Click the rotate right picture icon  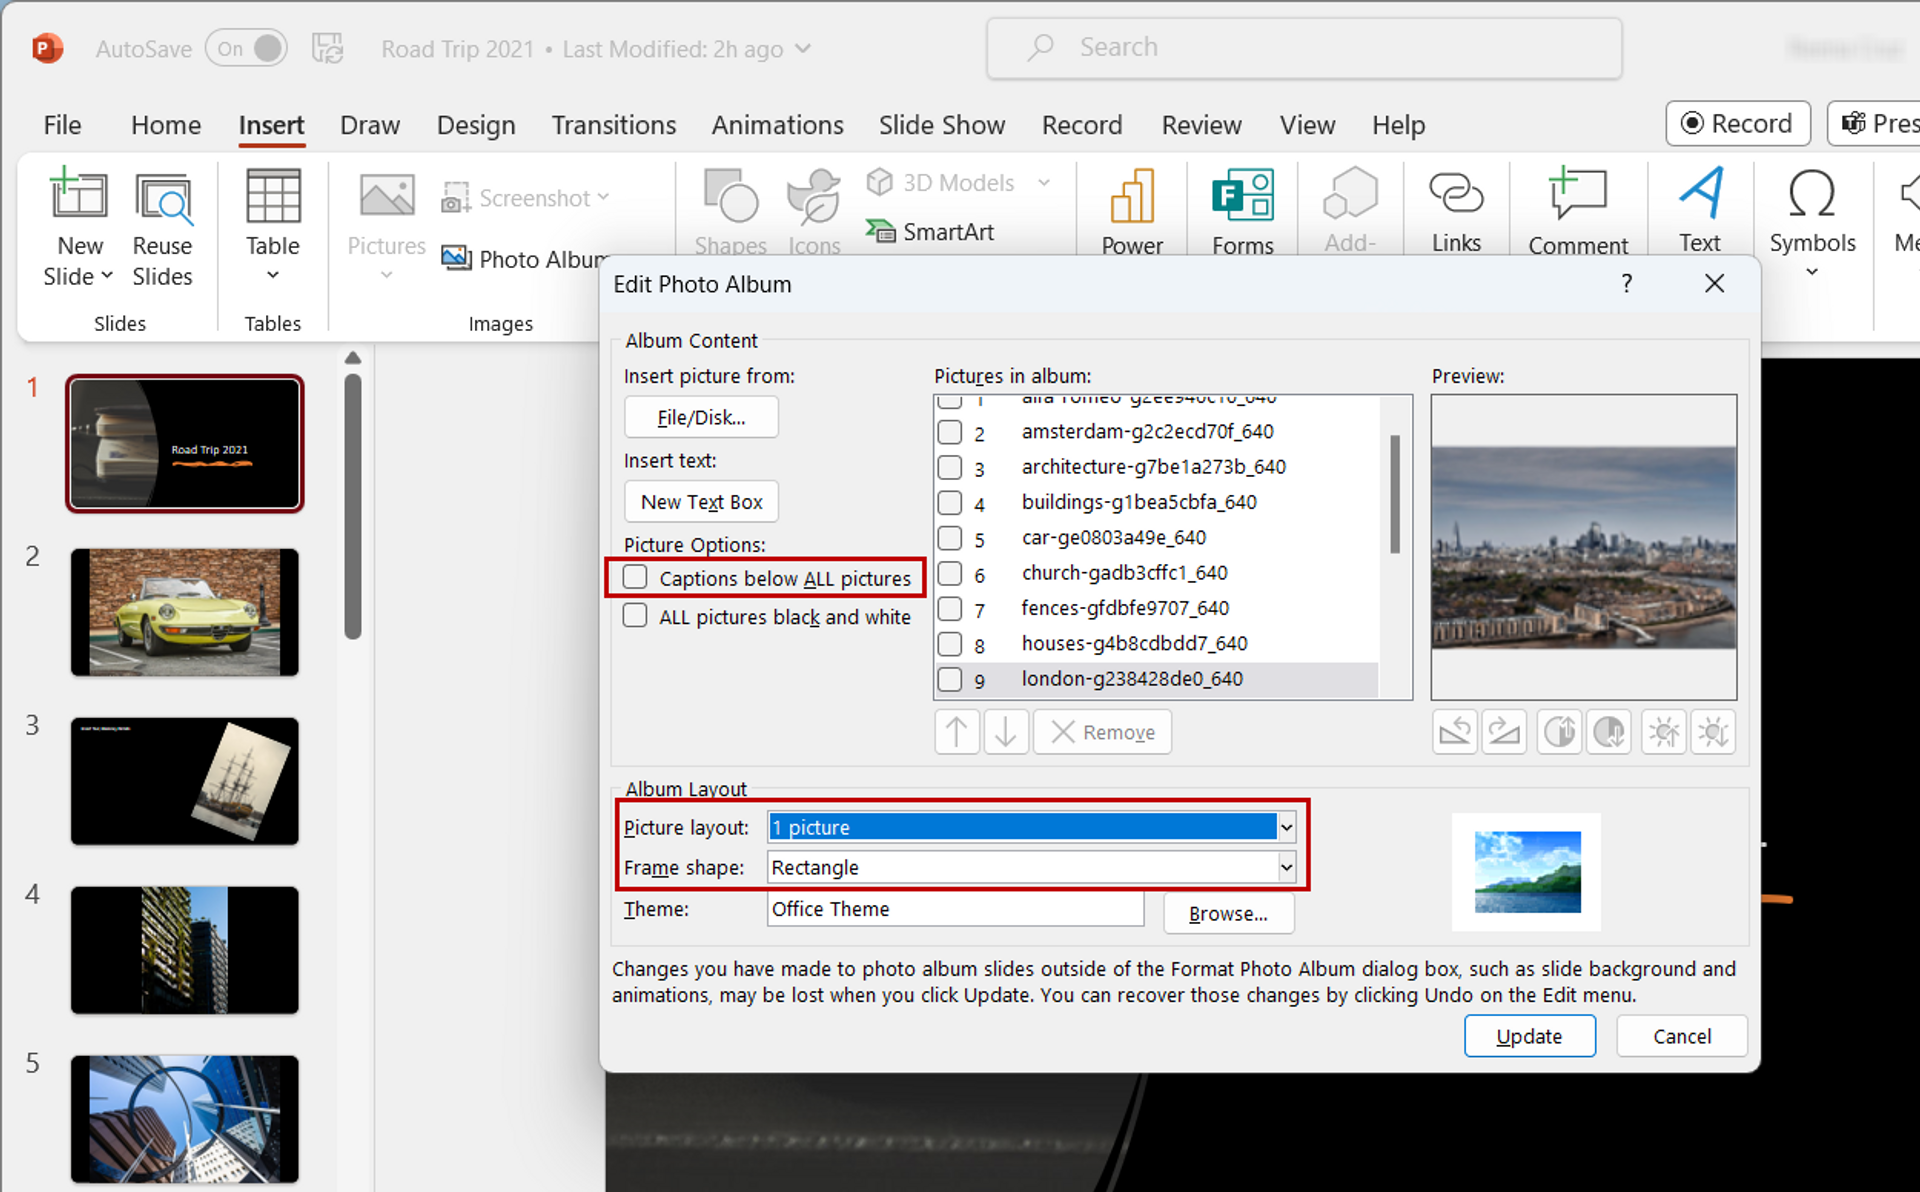coord(1504,733)
